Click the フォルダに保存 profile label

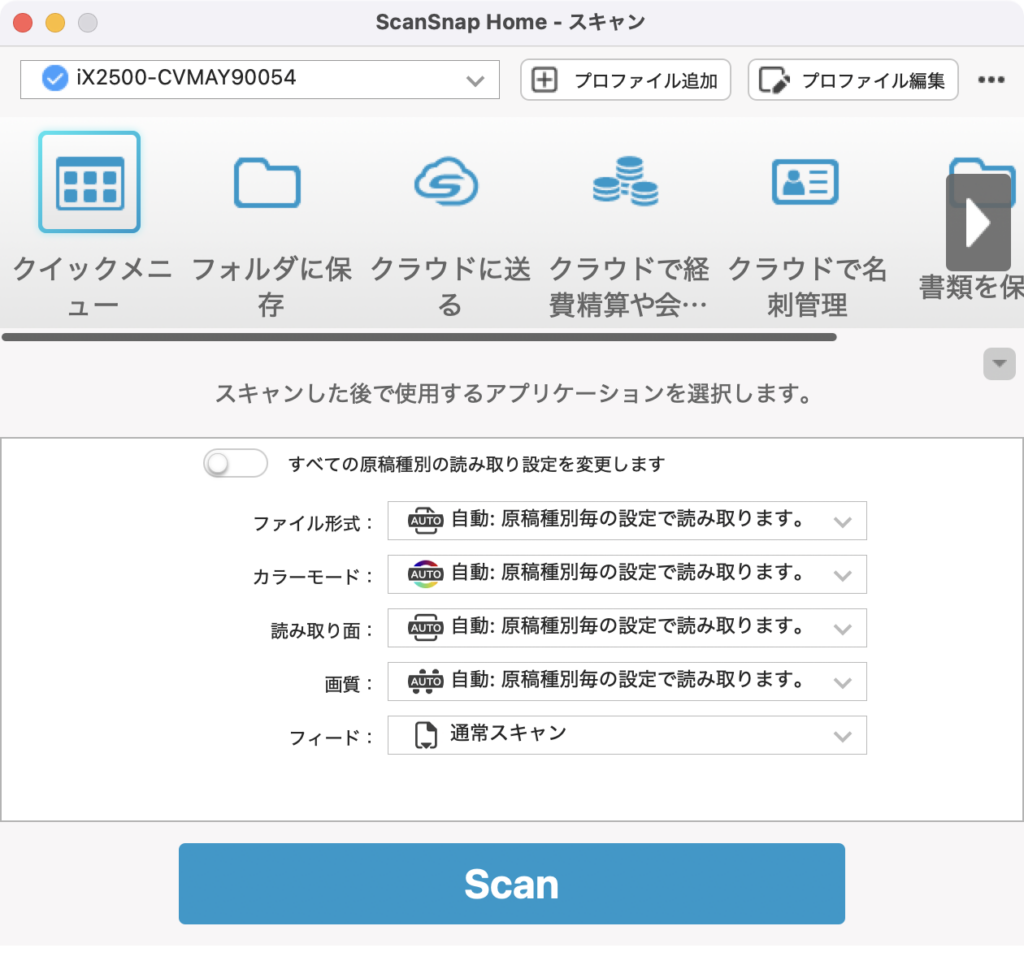[271, 287]
